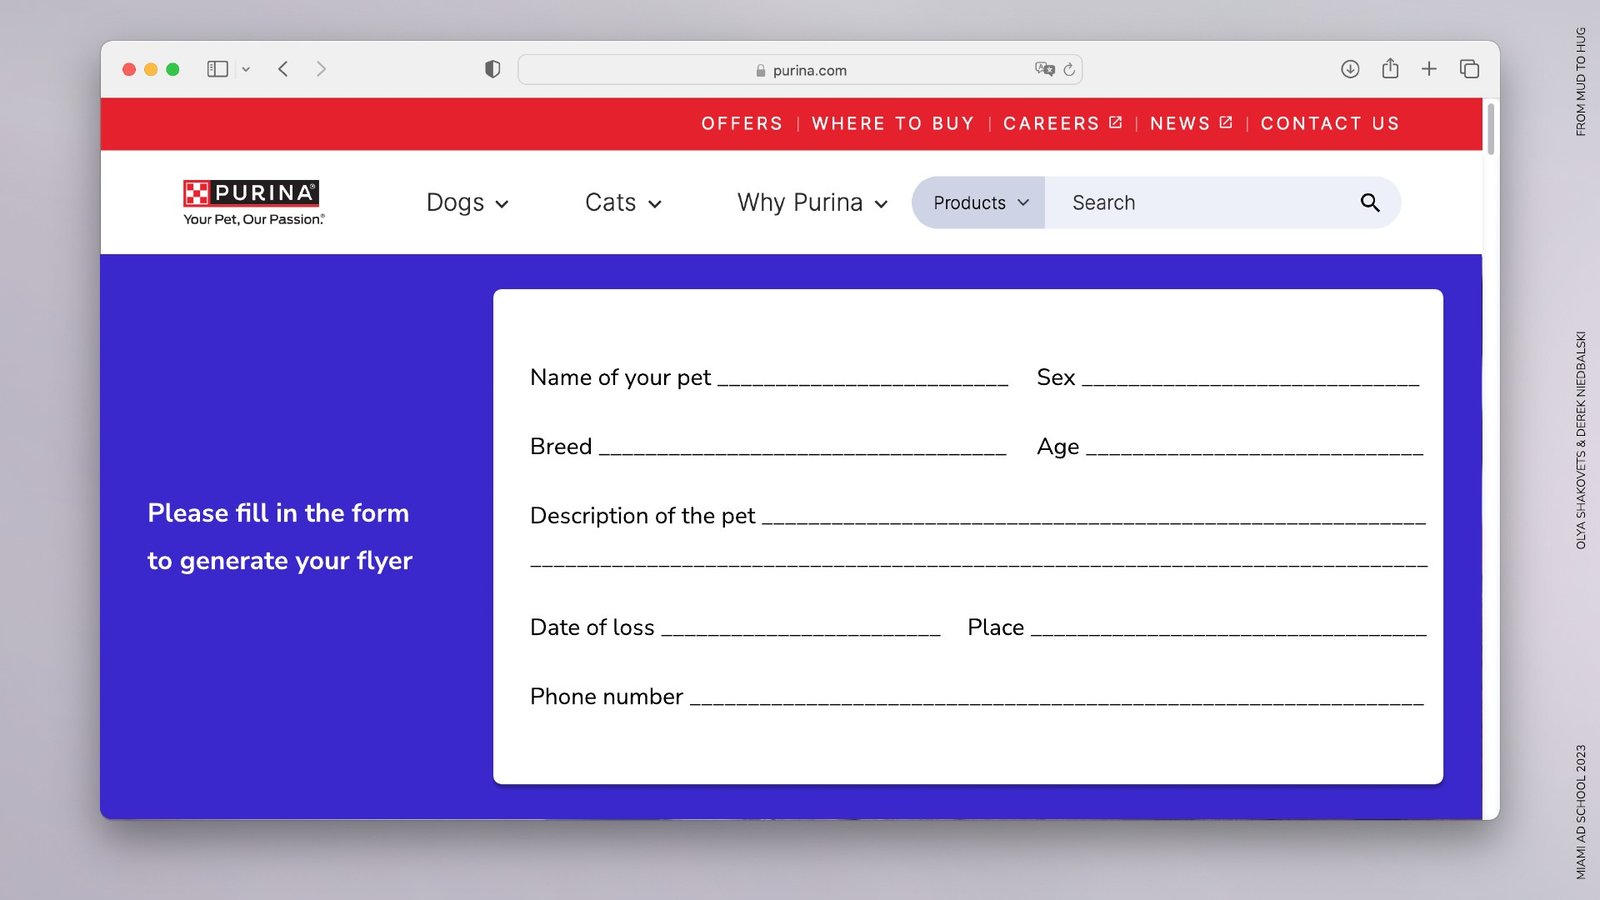Open the Products dropdown
Viewport: 1600px width, 900px height.
click(x=979, y=203)
